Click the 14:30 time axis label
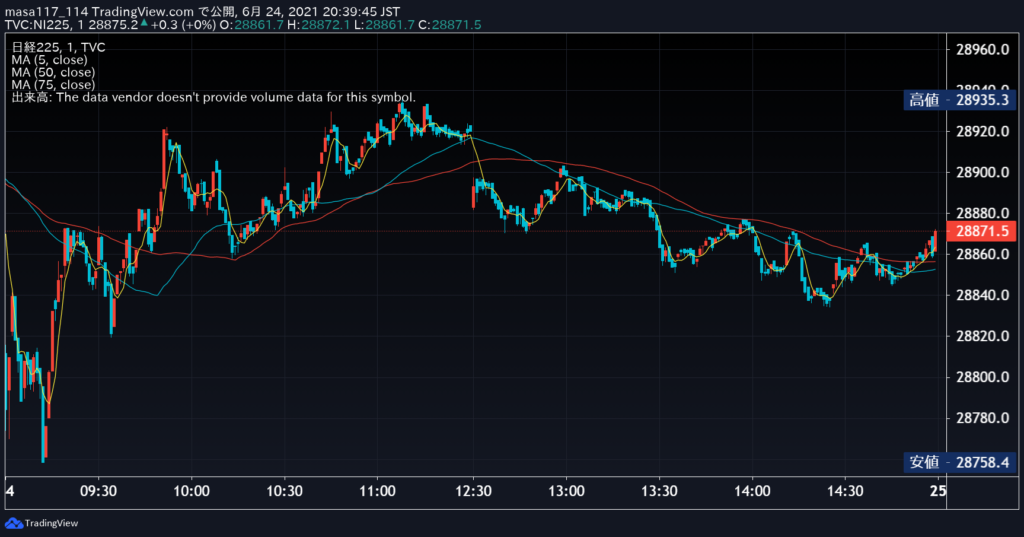1024x537 pixels. coord(845,491)
